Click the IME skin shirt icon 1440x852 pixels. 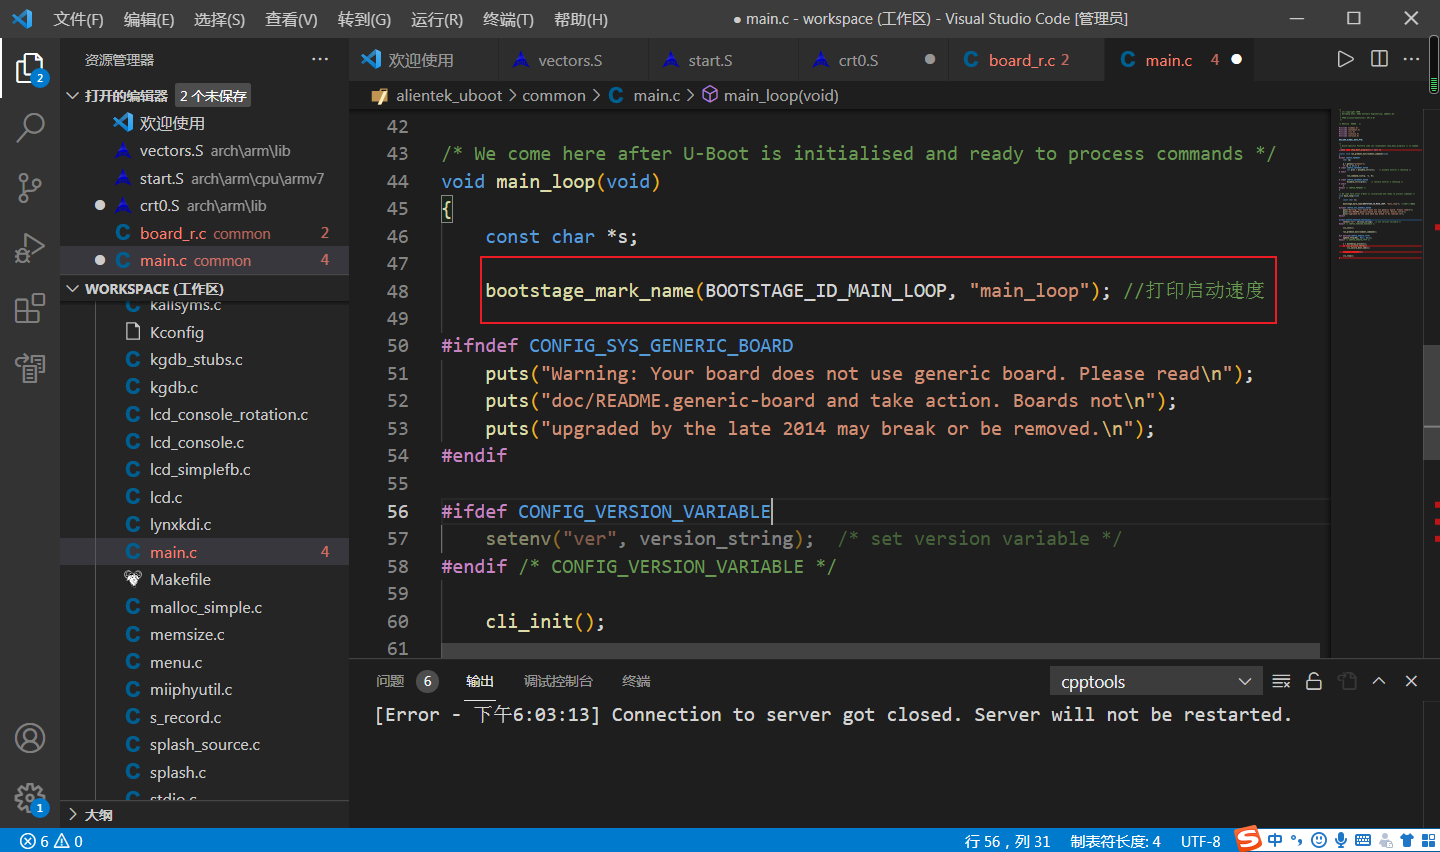[x=1407, y=841]
